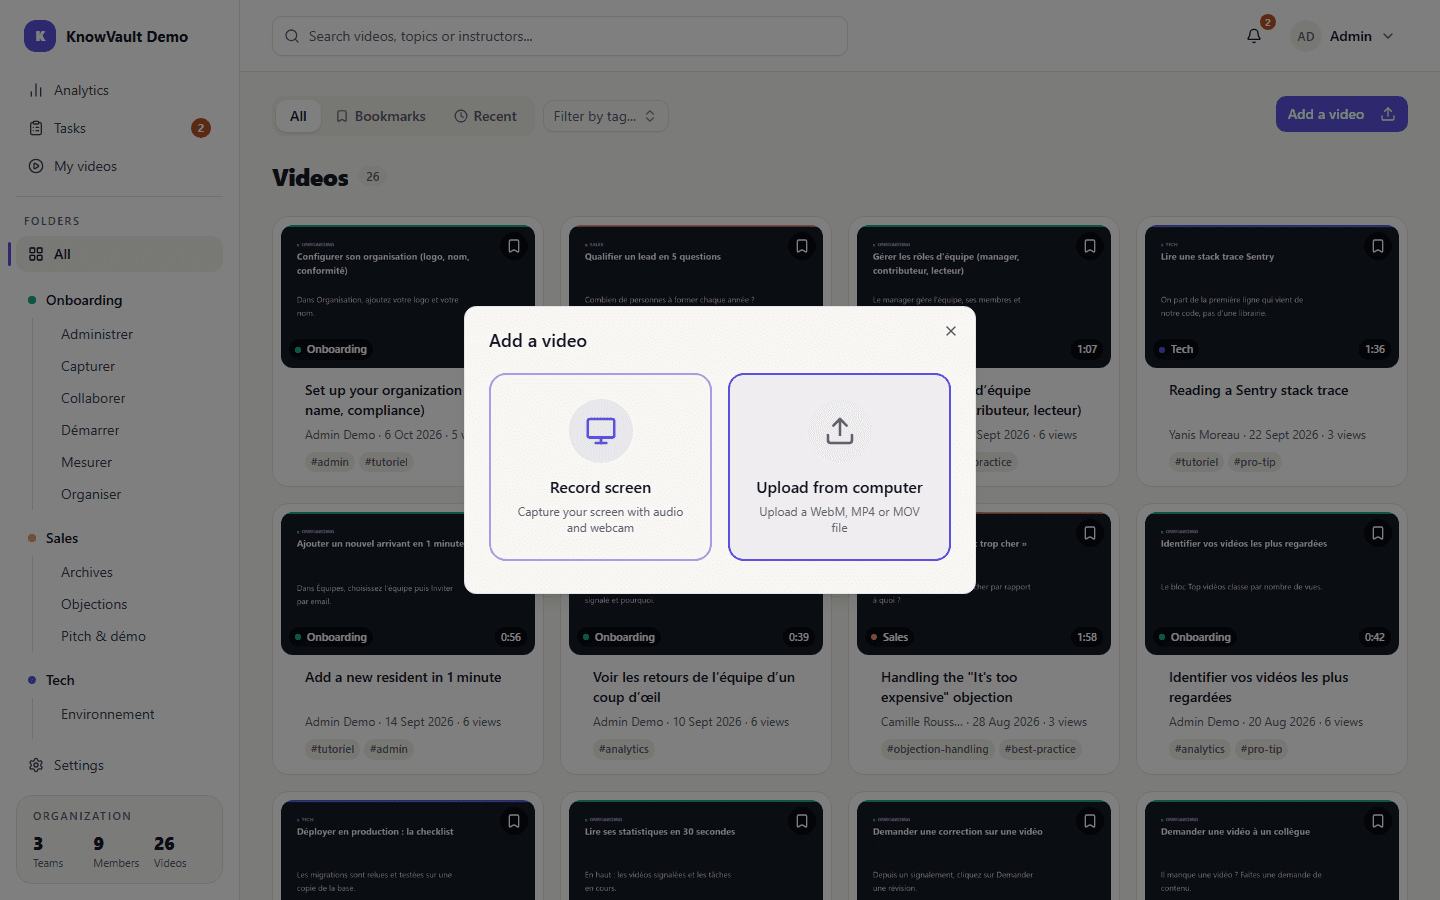Open the Capturer subfolder

click(x=88, y=366)
